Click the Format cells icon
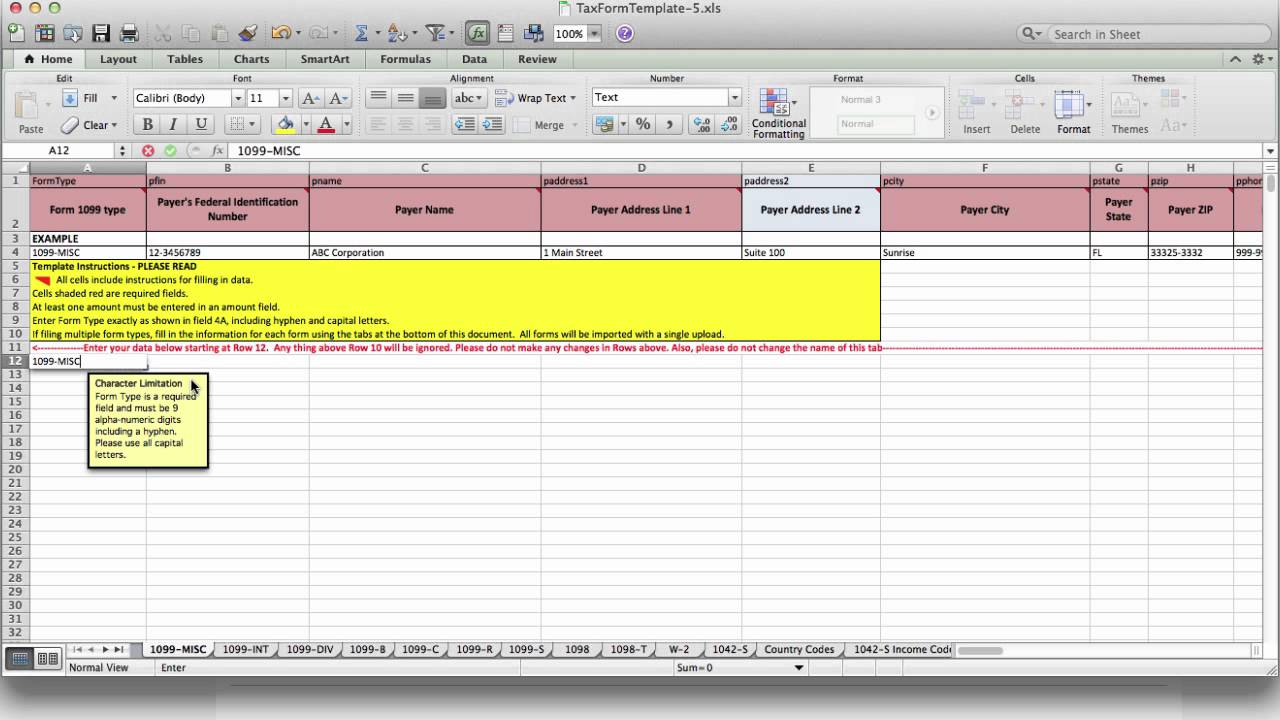The image size is (1280, 720). click(1073, 112)
